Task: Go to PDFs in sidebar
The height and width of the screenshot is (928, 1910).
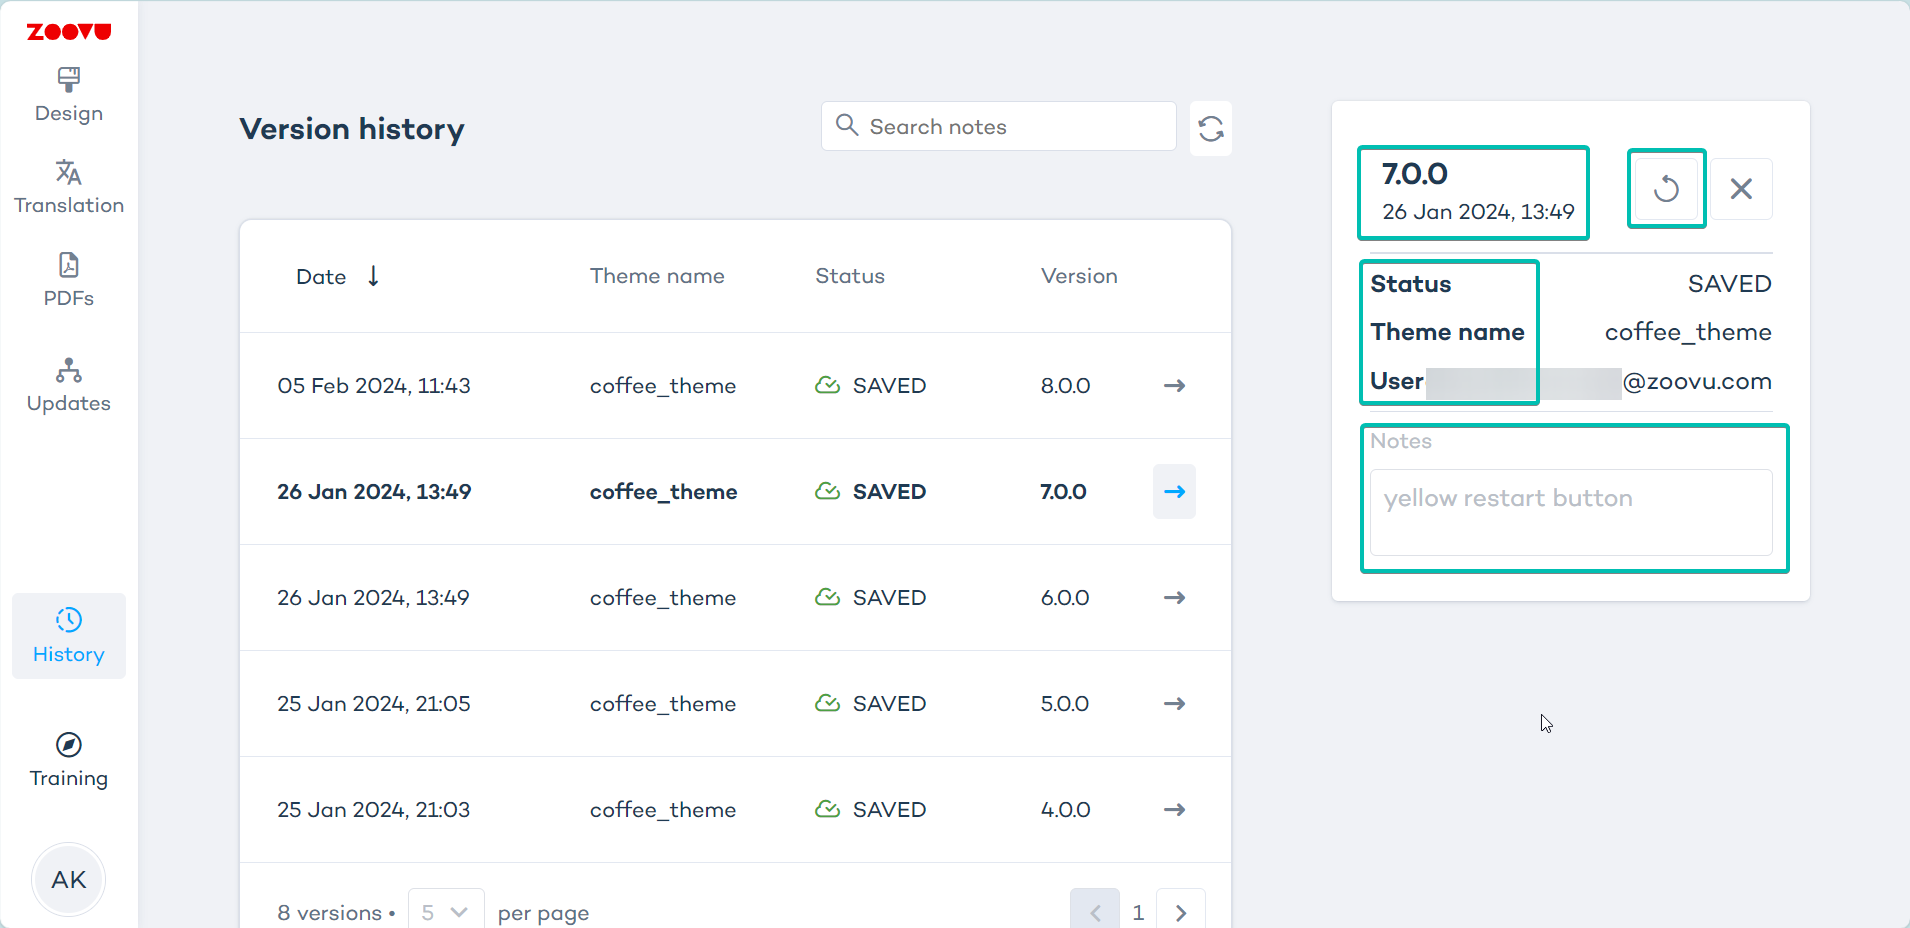Action: [x=68, y=280]
